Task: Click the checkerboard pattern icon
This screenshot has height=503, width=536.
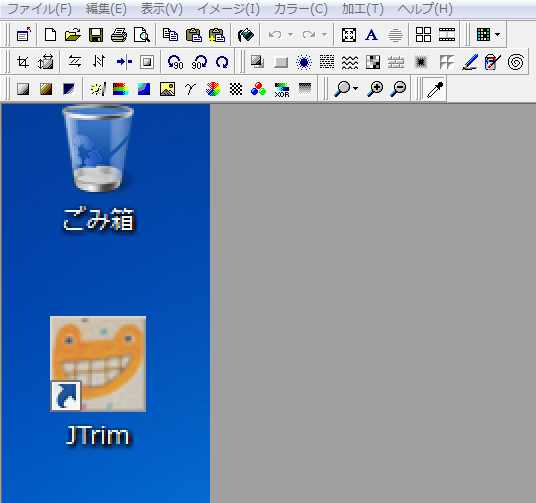Action: pyautogui.click(x=236, y=89)
